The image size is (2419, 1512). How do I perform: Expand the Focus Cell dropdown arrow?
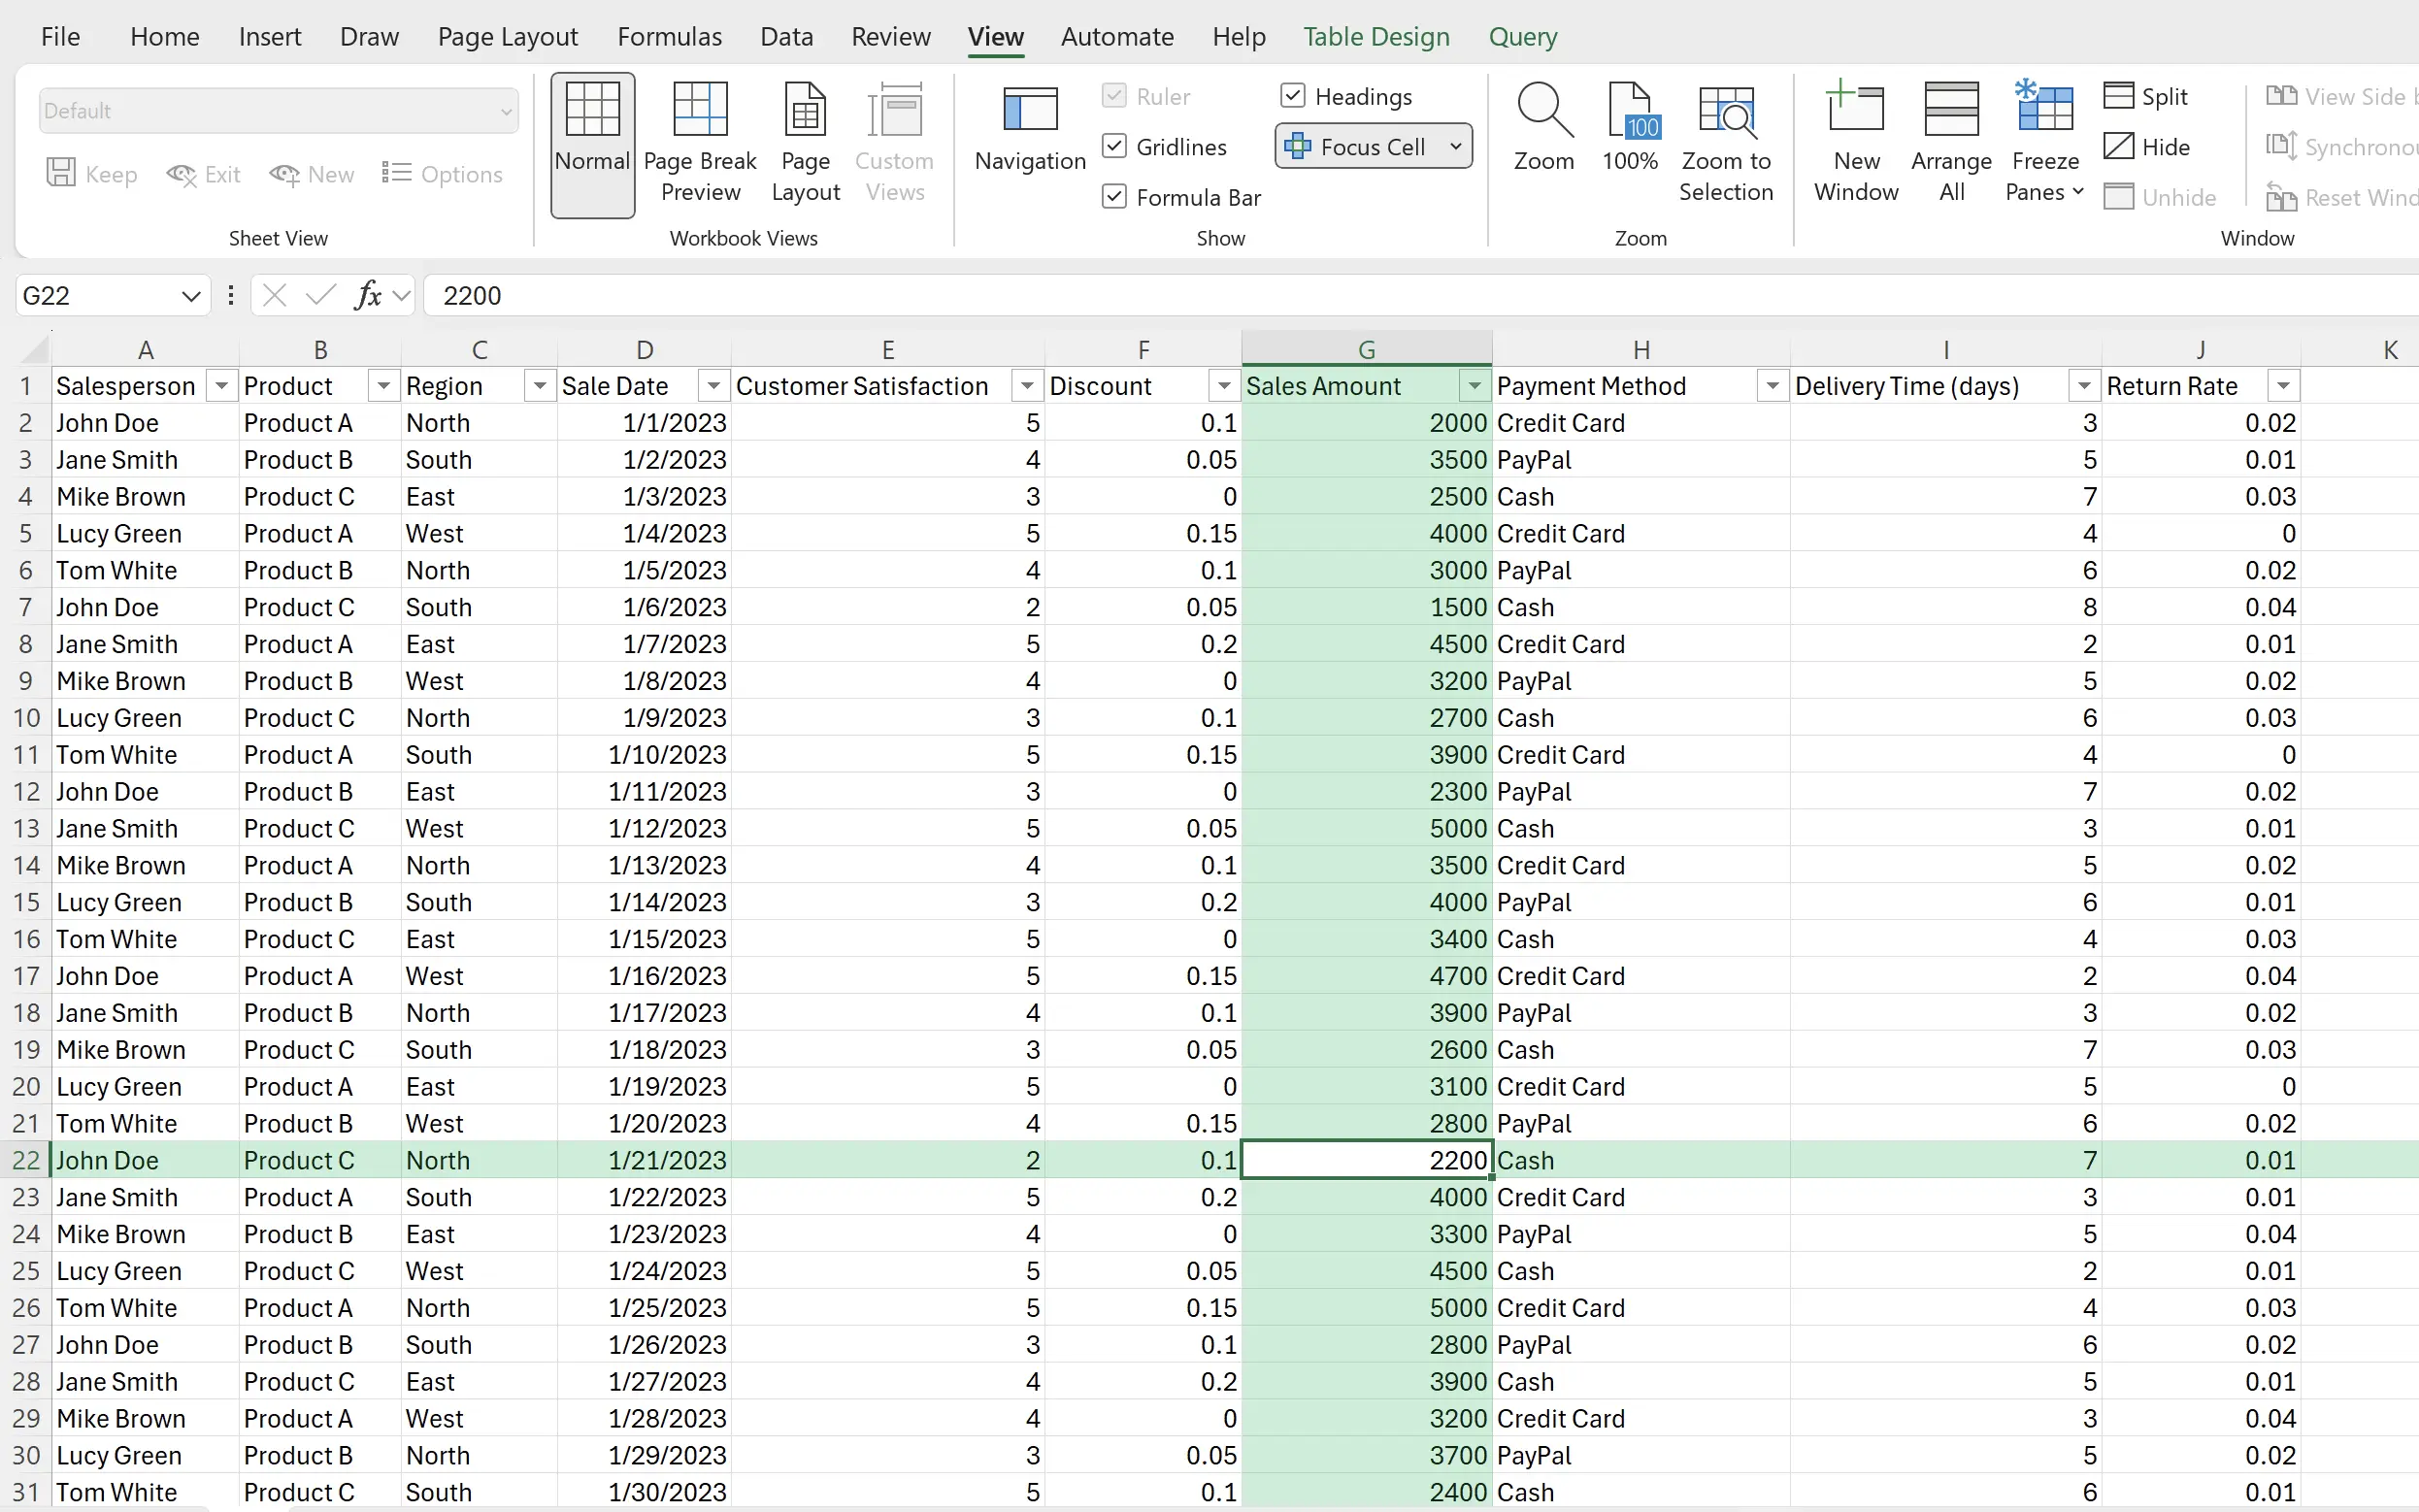click(1455, 147)
